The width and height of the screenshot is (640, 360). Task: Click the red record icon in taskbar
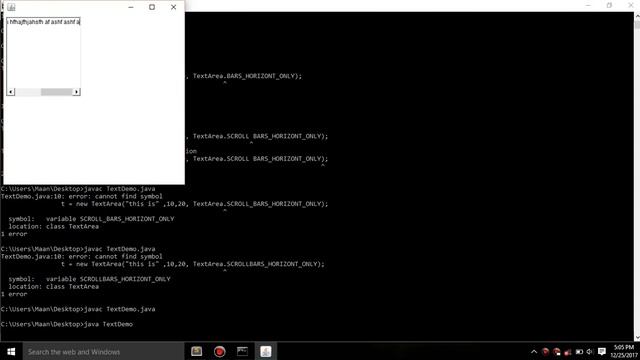[220, 351]
